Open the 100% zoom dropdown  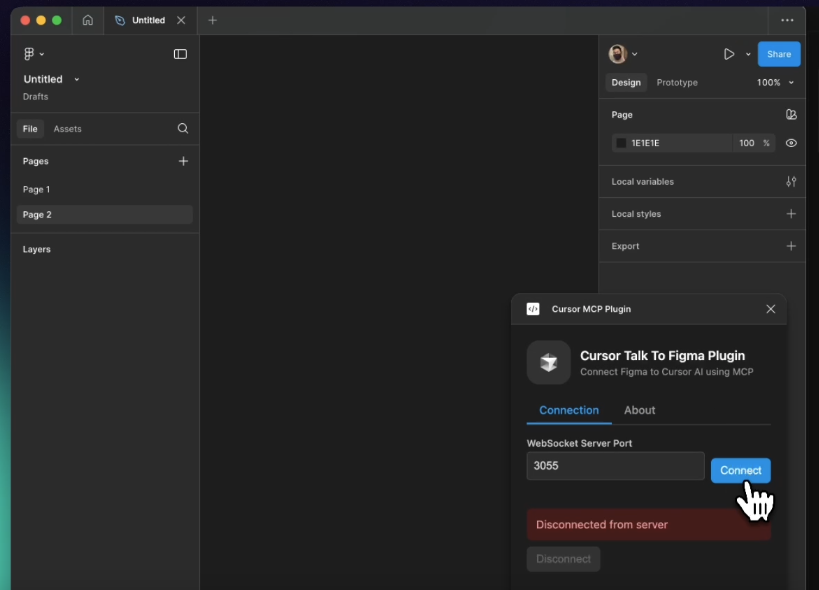pos(775,82)
